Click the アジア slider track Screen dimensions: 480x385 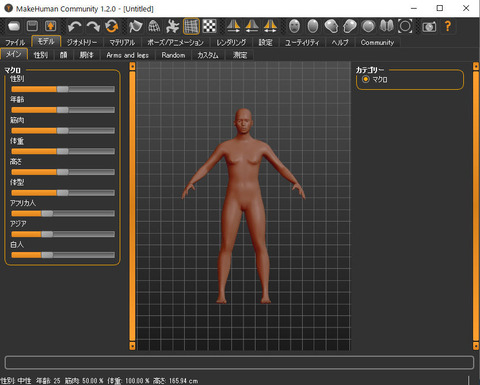point(63,234)
